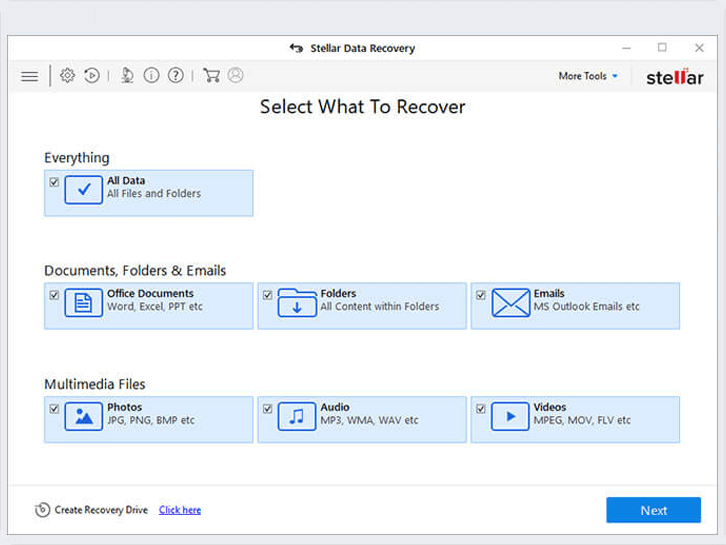
Task: Click the resume recovery icon
Action: pyautogui.click(x=92, y=75)
